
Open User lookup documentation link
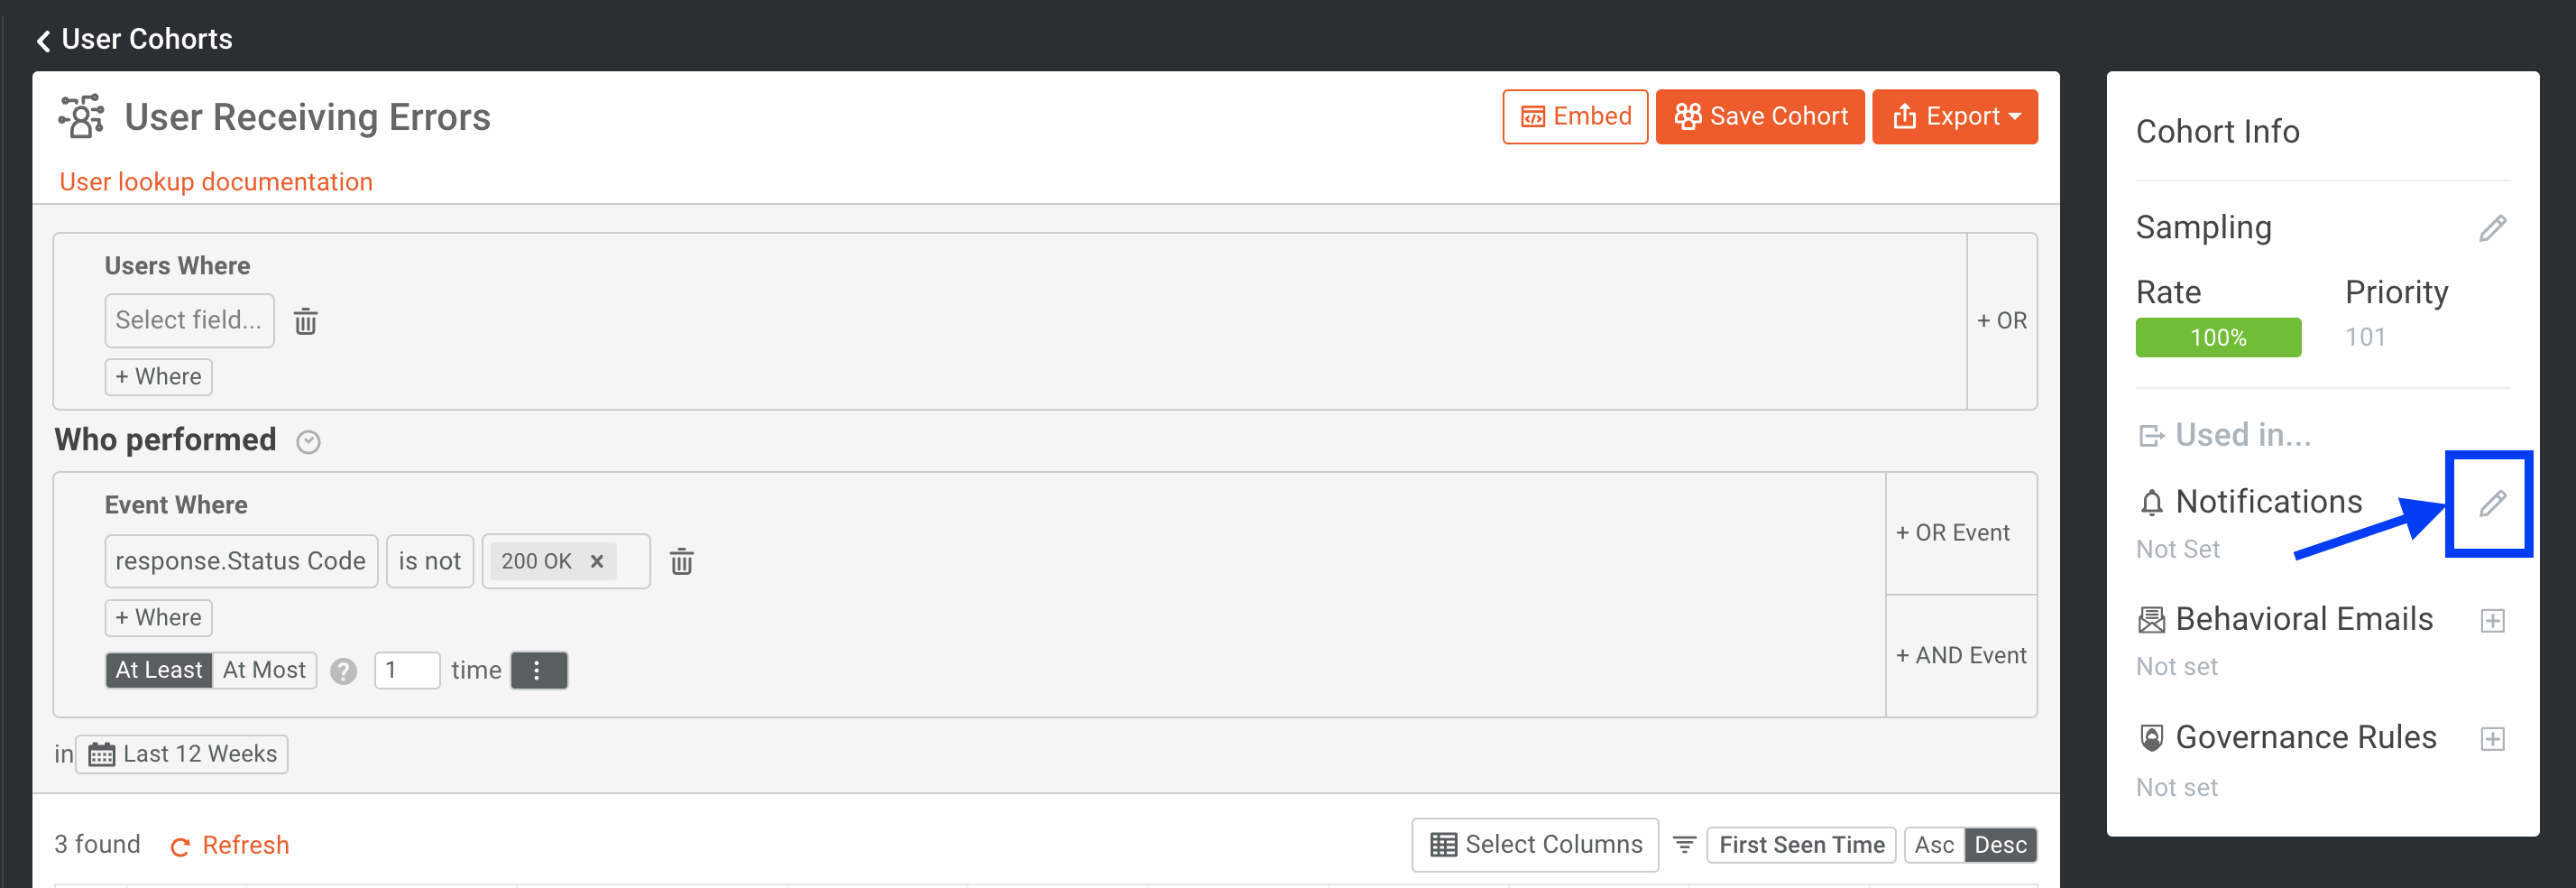(216, 182)
